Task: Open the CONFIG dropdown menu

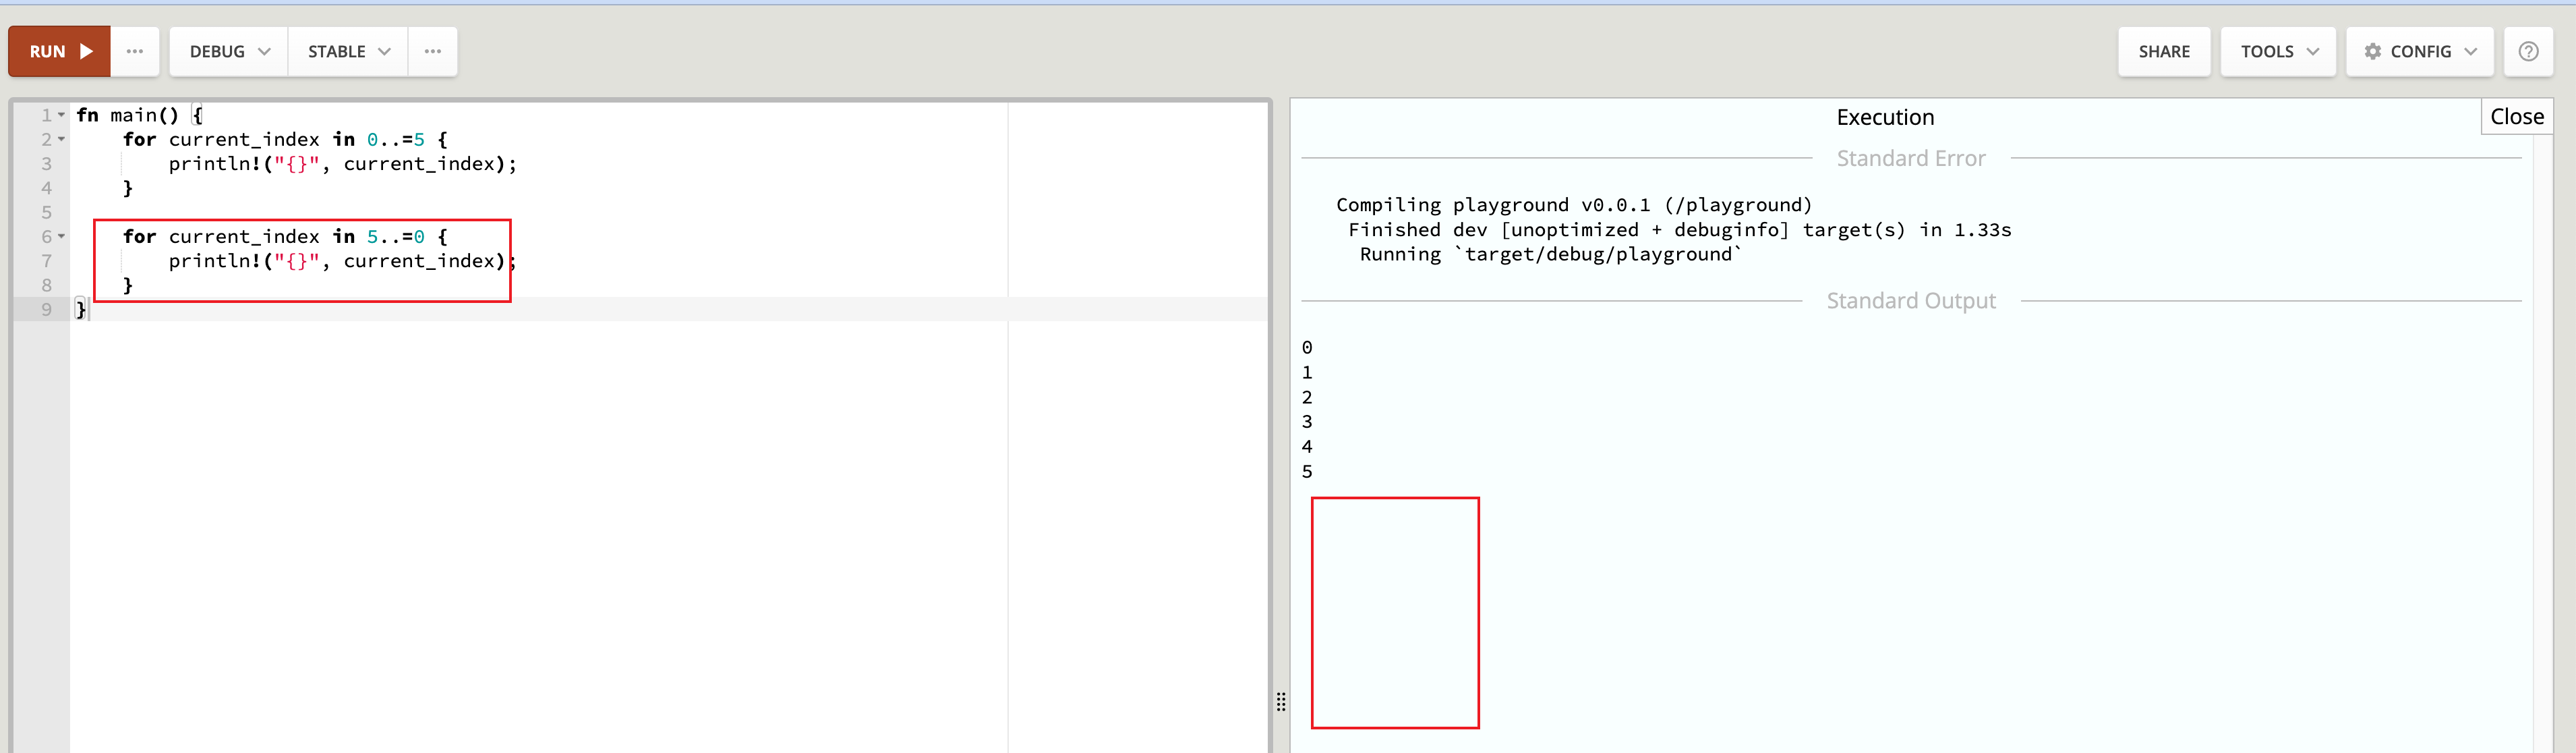Action: [x=2420, y=51]
